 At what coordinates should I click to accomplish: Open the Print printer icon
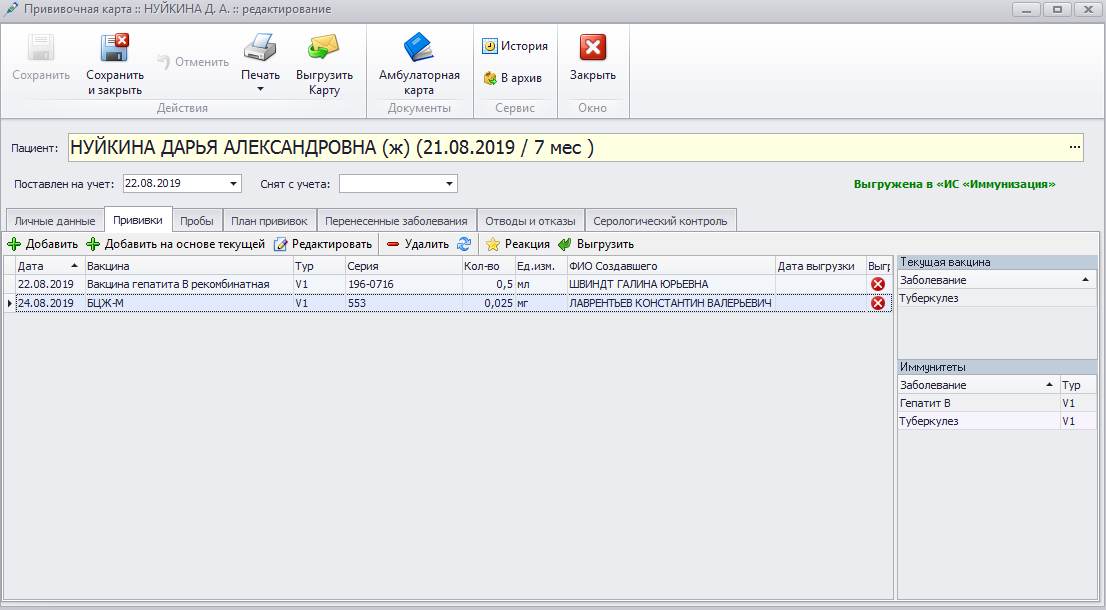260,48
